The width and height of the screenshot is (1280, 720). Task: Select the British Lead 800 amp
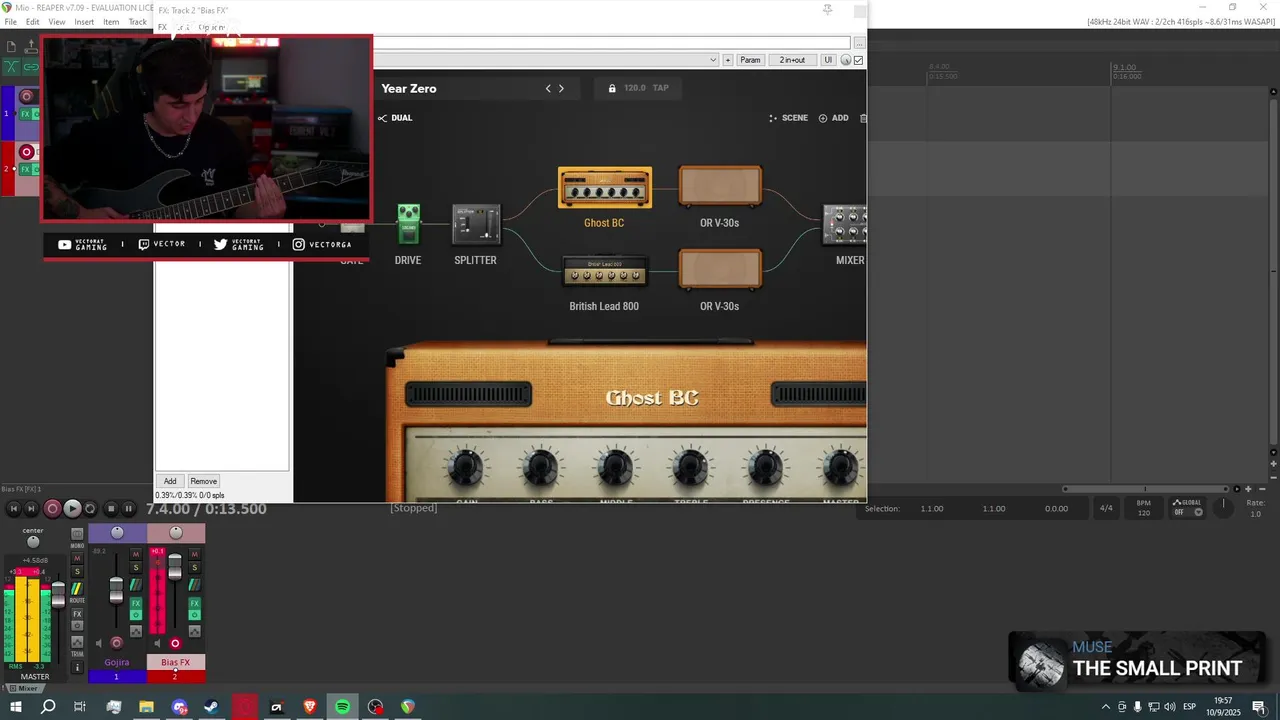[x=605, y=271]
